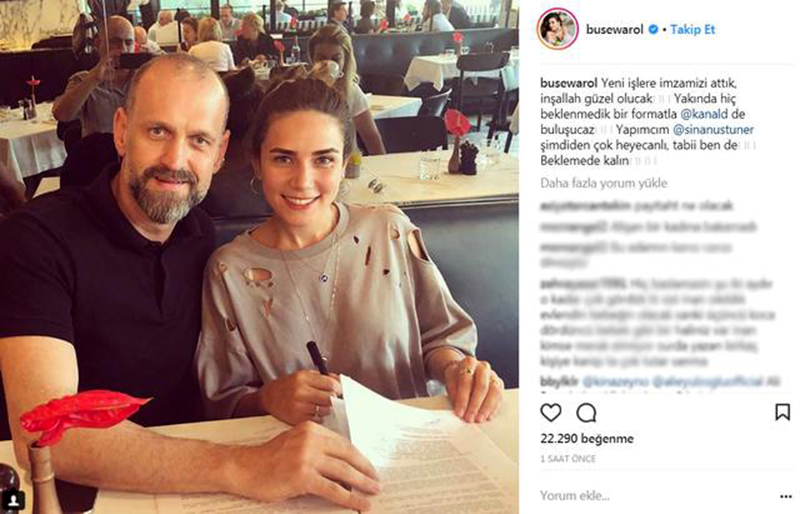Load more comments with Daha fazla yorum yükle
800x514 pixels.
click(604, 183)
